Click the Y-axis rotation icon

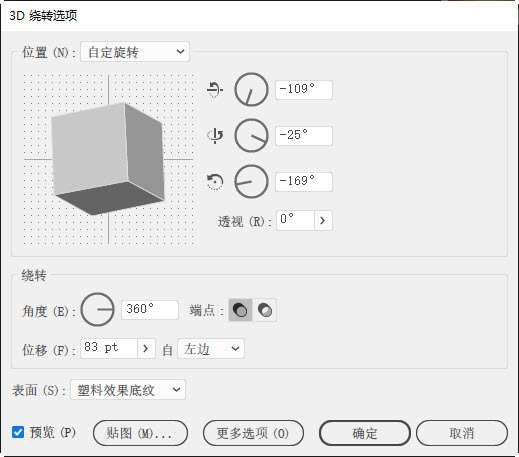point(215,135)
